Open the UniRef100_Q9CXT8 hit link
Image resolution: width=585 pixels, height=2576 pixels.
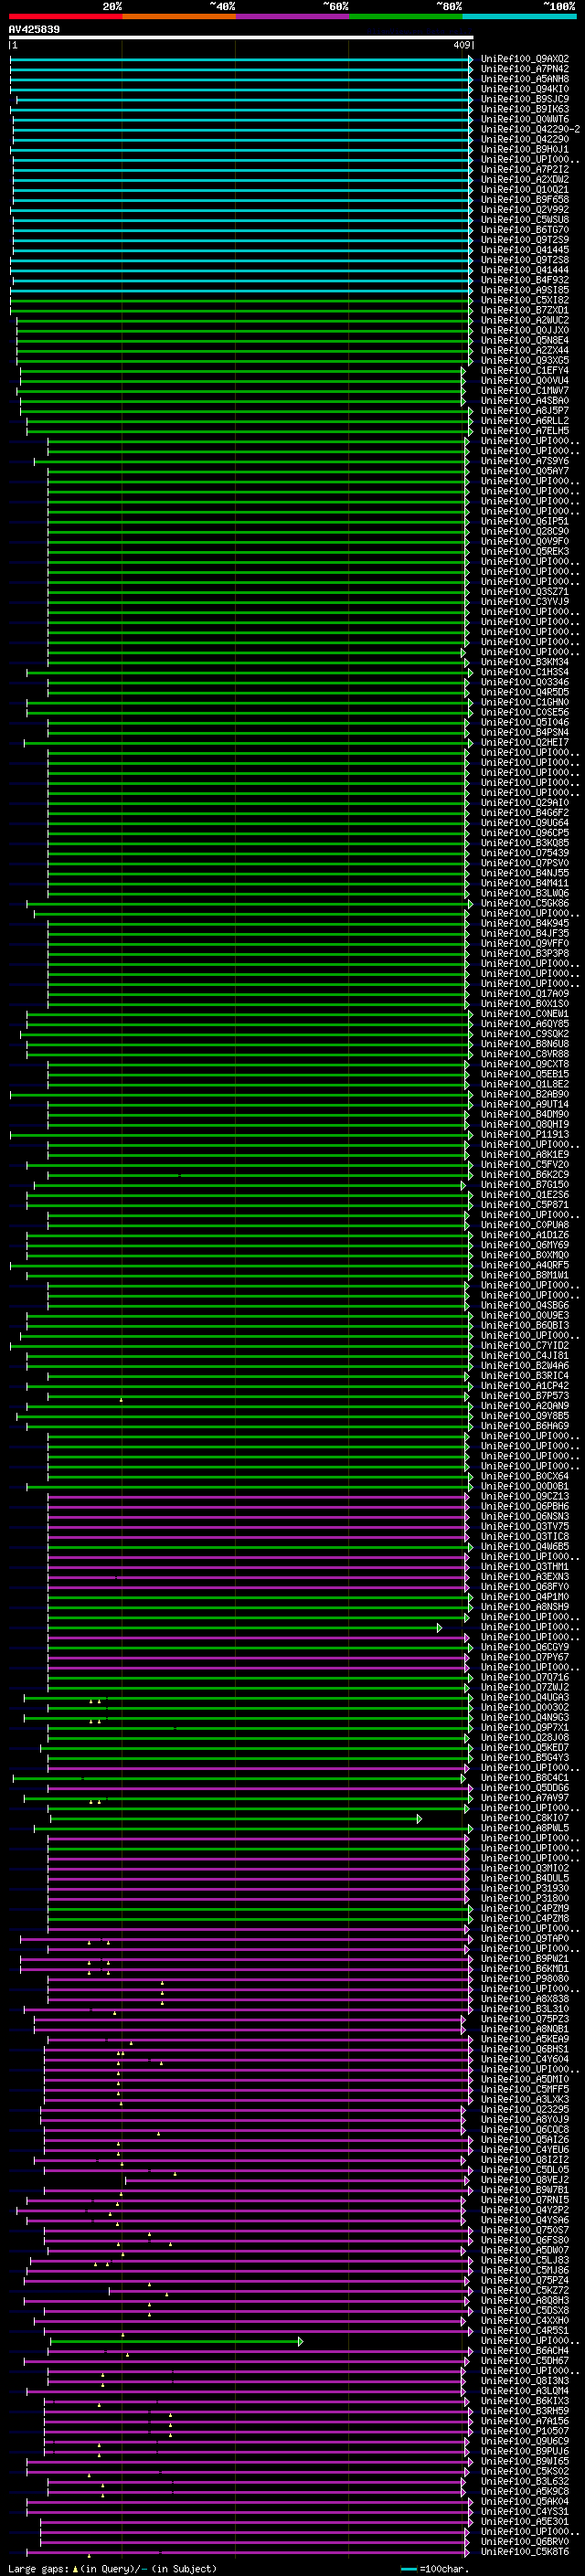pyautogui.click(x=525, y=1064)
